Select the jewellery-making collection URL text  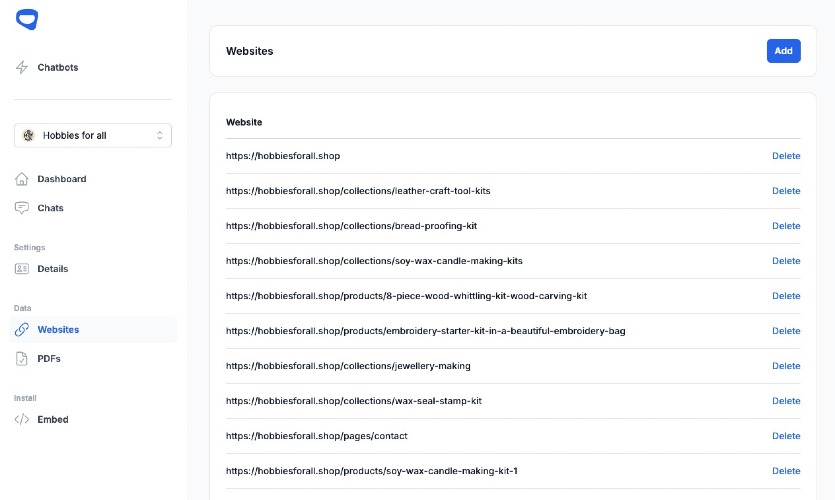(x=348, y=366)
